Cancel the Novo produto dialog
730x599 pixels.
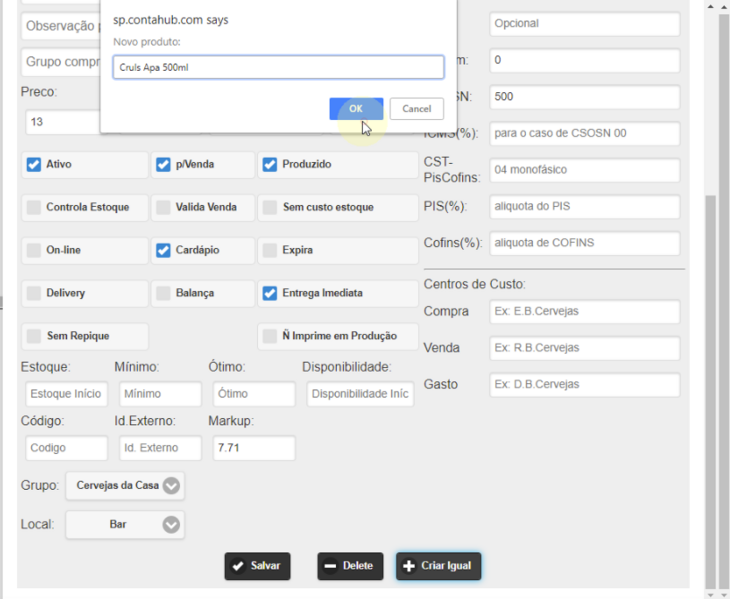tap(416, 108)
